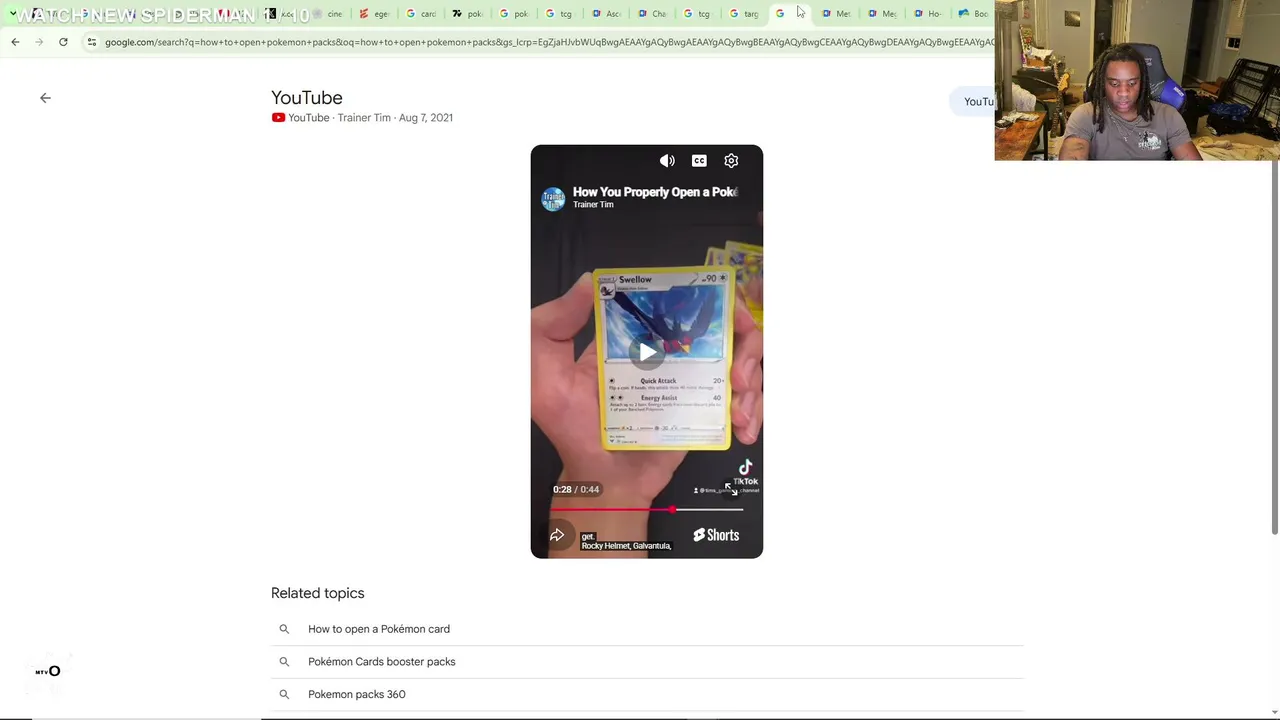Search related topic 'Pokémon Cards booster packs'
This screenshot has width=1280, height=720.
point(382,662)
